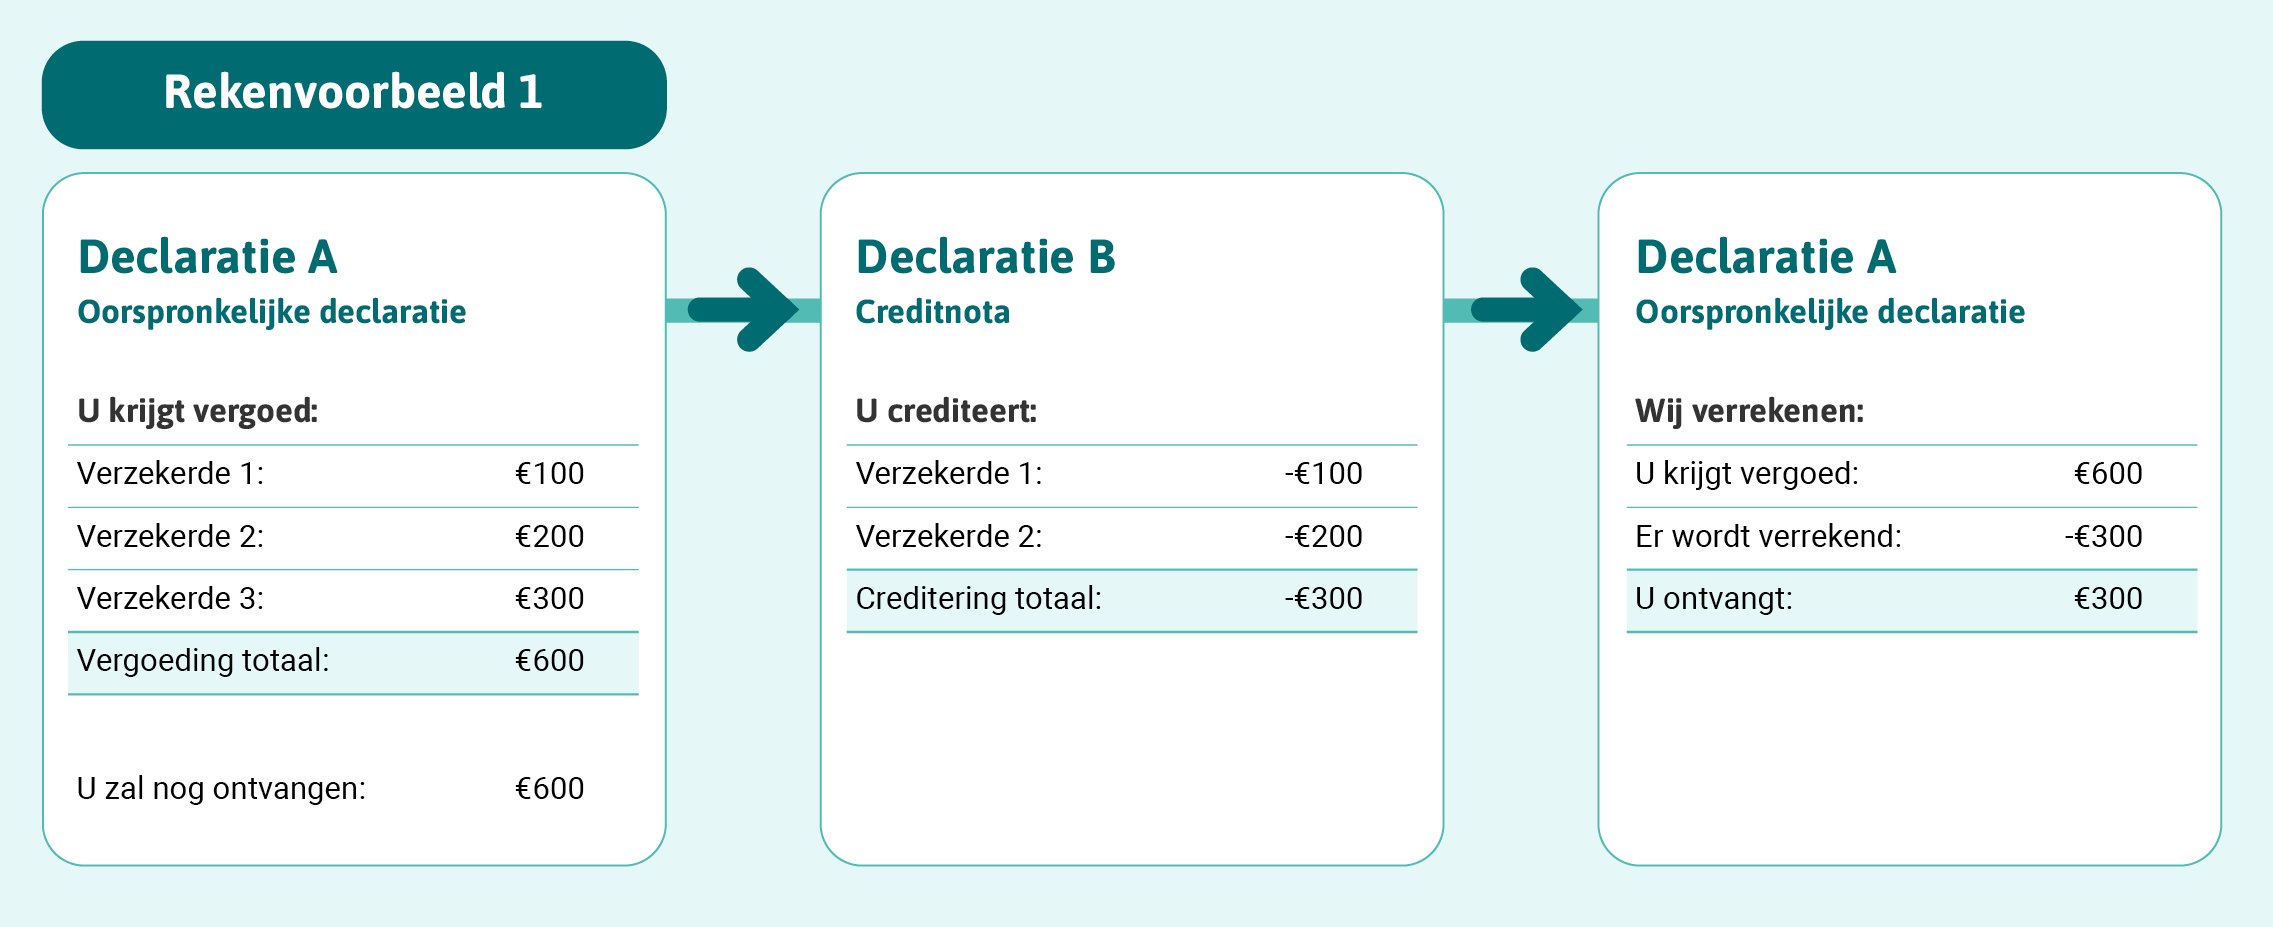Click the €100 amount for Verzekerde 1
2273x927 pixels.
[x=549, y=474]
